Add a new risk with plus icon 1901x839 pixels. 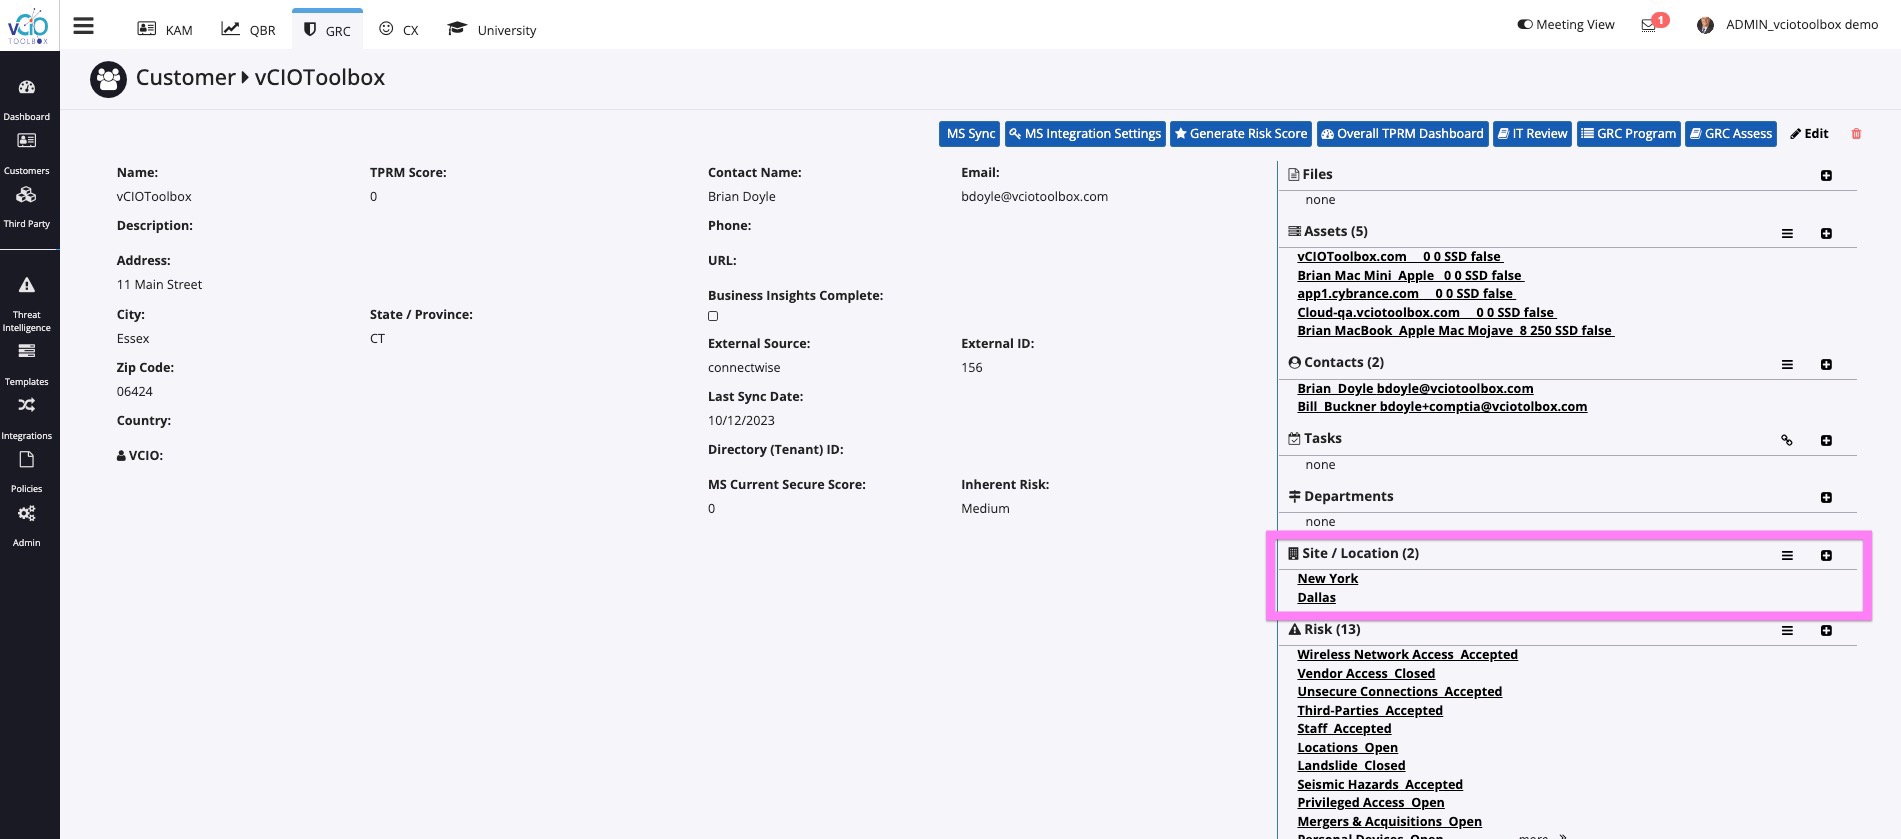point(1826,631)
